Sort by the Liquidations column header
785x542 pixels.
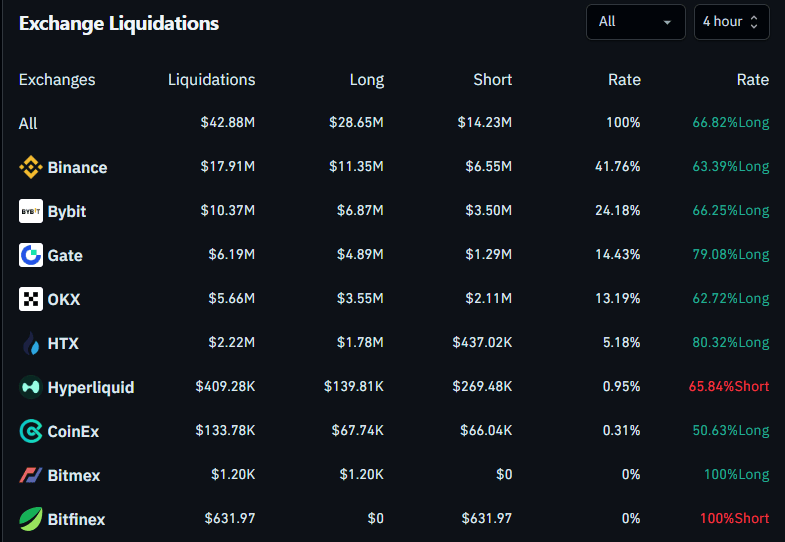tap(211, 80)
